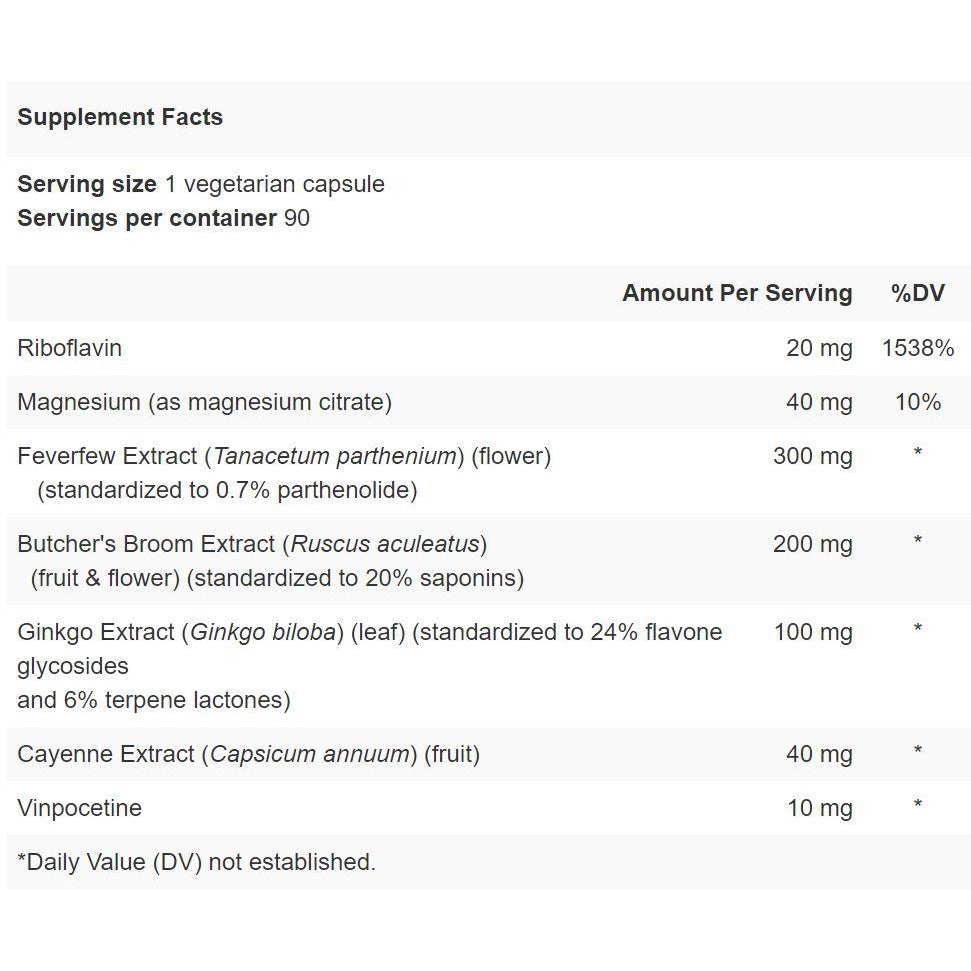Select the Riboflavin row label
The width and height of the screenshot is (971, 971).
tap(69, 348)
